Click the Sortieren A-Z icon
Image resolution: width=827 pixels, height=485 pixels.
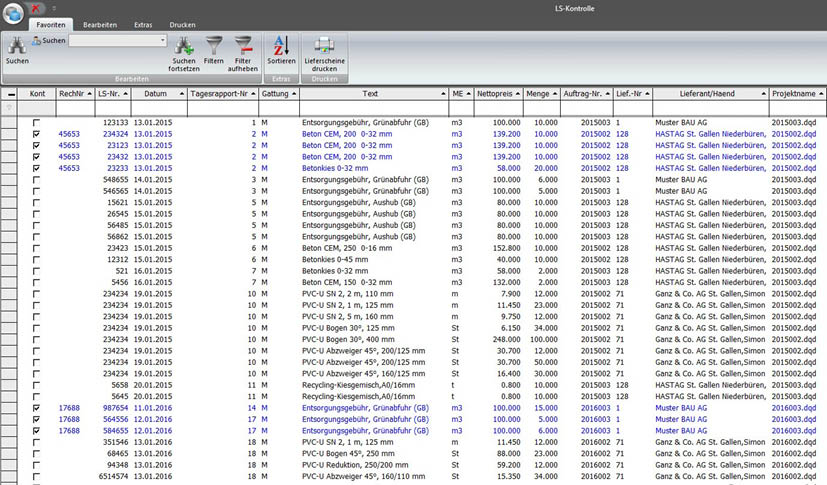coord(281,45)
